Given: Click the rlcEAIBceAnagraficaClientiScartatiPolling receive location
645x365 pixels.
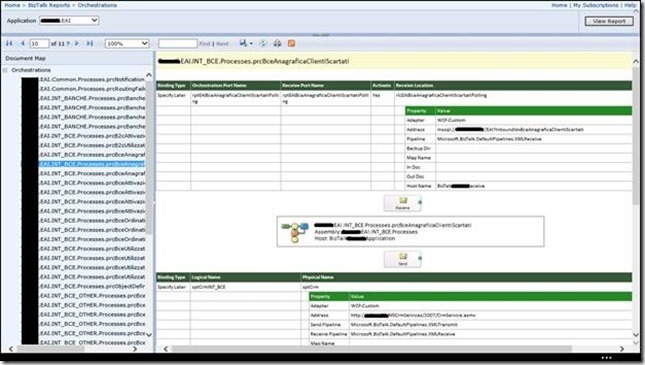Looking at the screenshot, I should pos(441,95).
